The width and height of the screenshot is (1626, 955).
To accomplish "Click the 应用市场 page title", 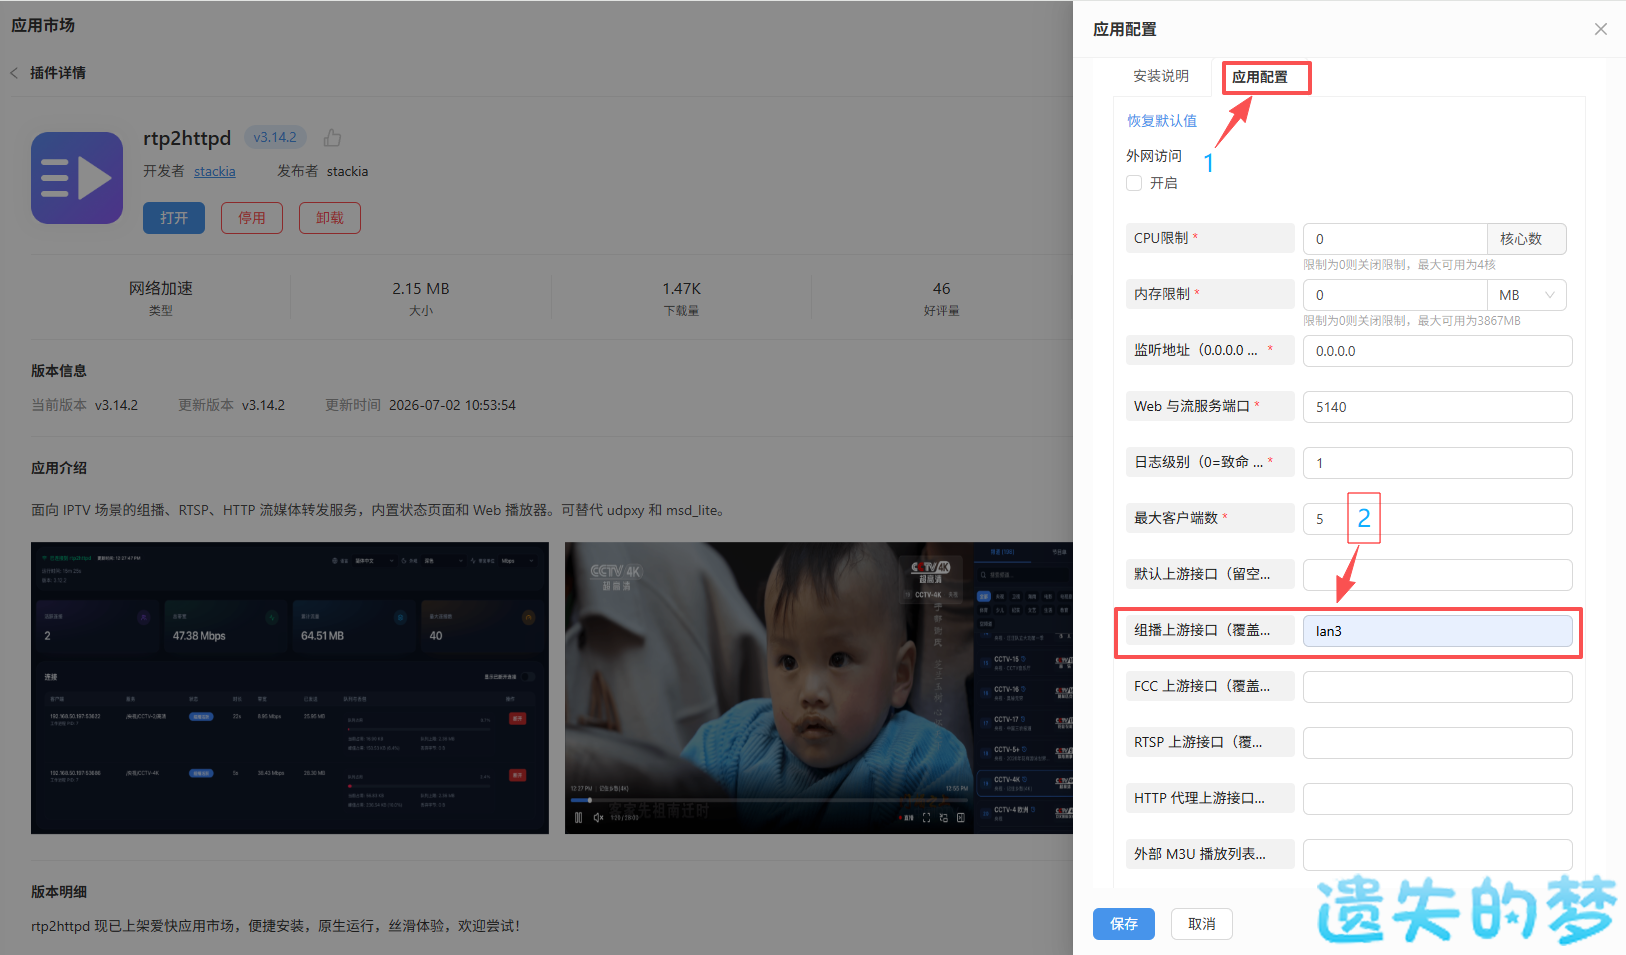I will click(x=43, y=25).
